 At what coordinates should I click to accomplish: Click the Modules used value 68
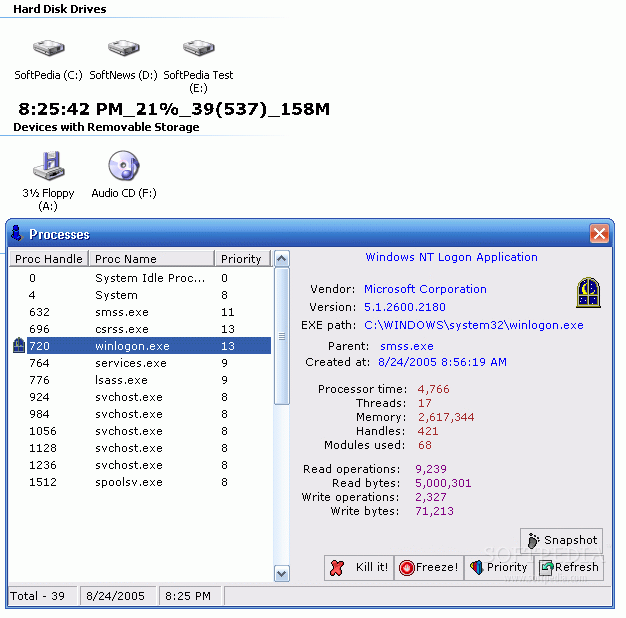click(425, 445)
